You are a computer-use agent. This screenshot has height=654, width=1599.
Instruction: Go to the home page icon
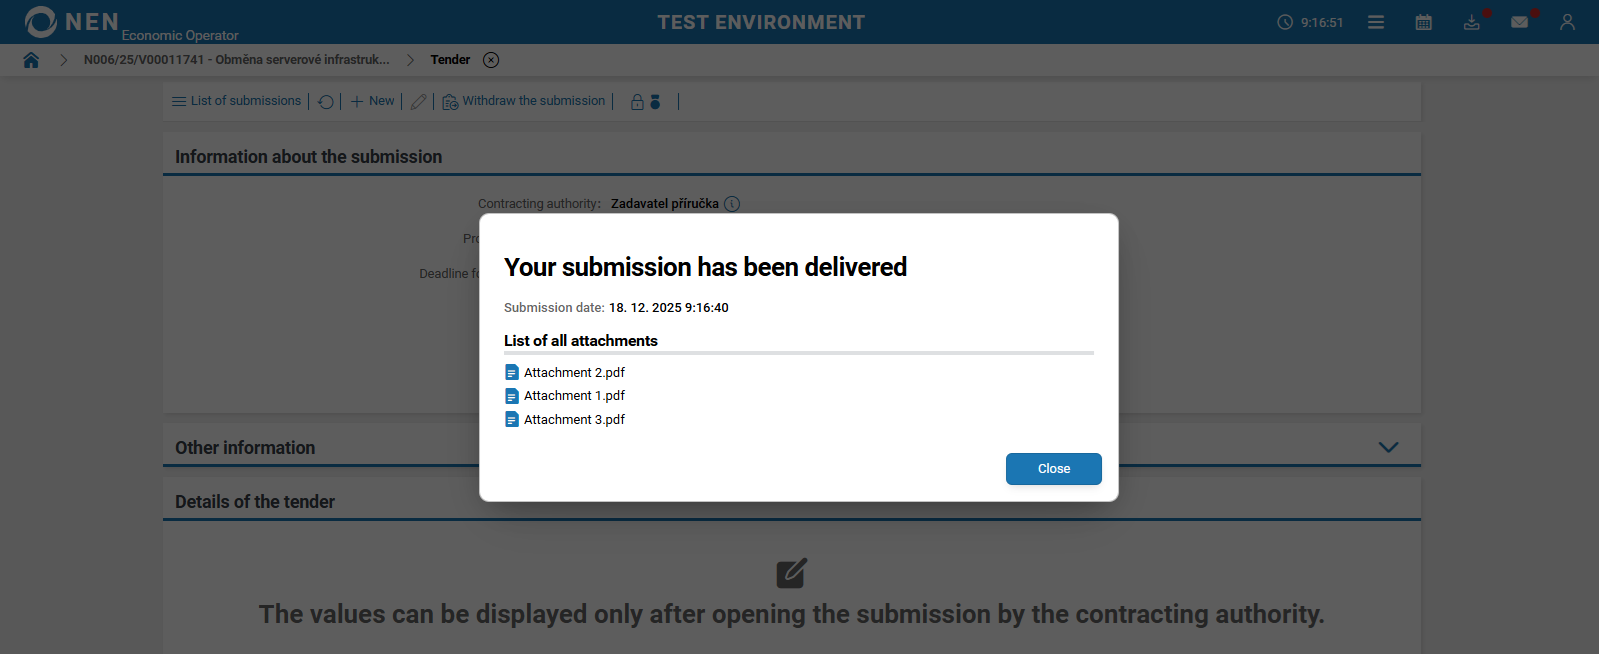coord(31,60)
